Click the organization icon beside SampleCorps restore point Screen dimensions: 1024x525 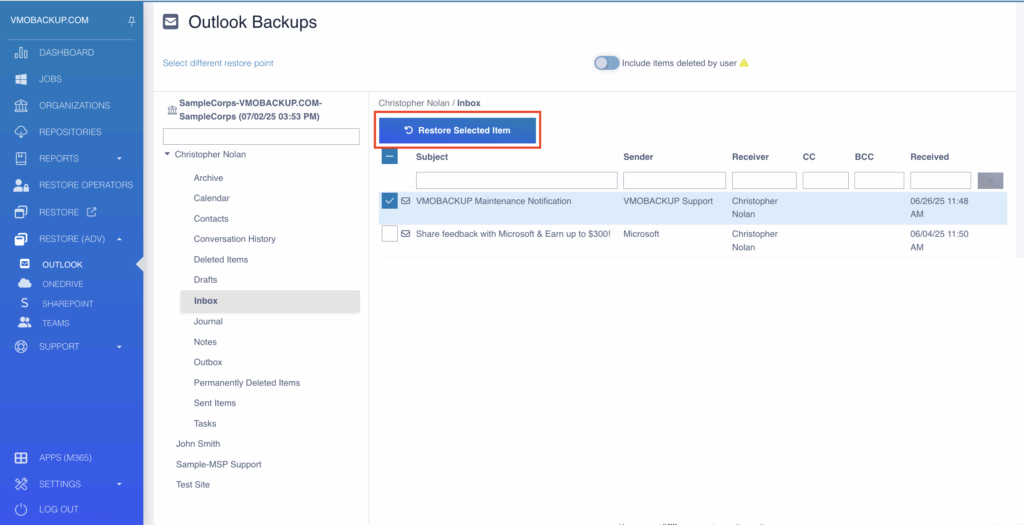click(172, 110)
